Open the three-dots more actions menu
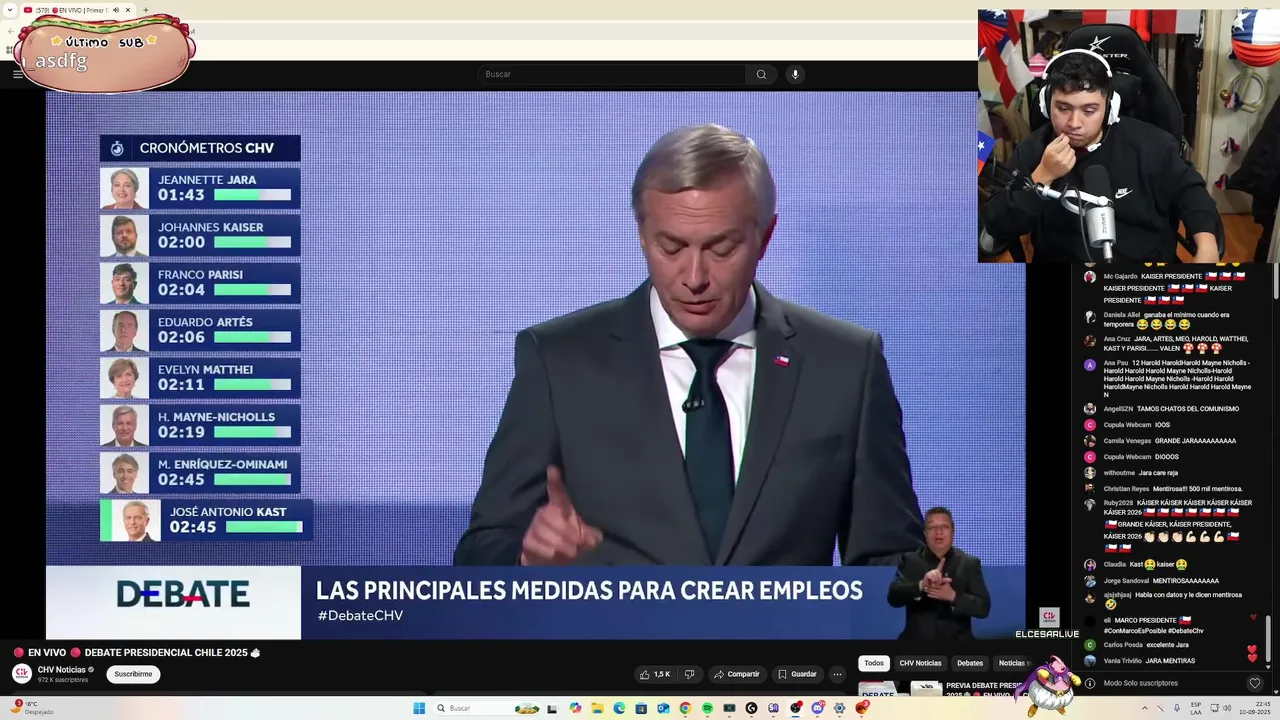The height and width of the screenshot is (720, 1280). pyautogui.click(x=837, y=674)
